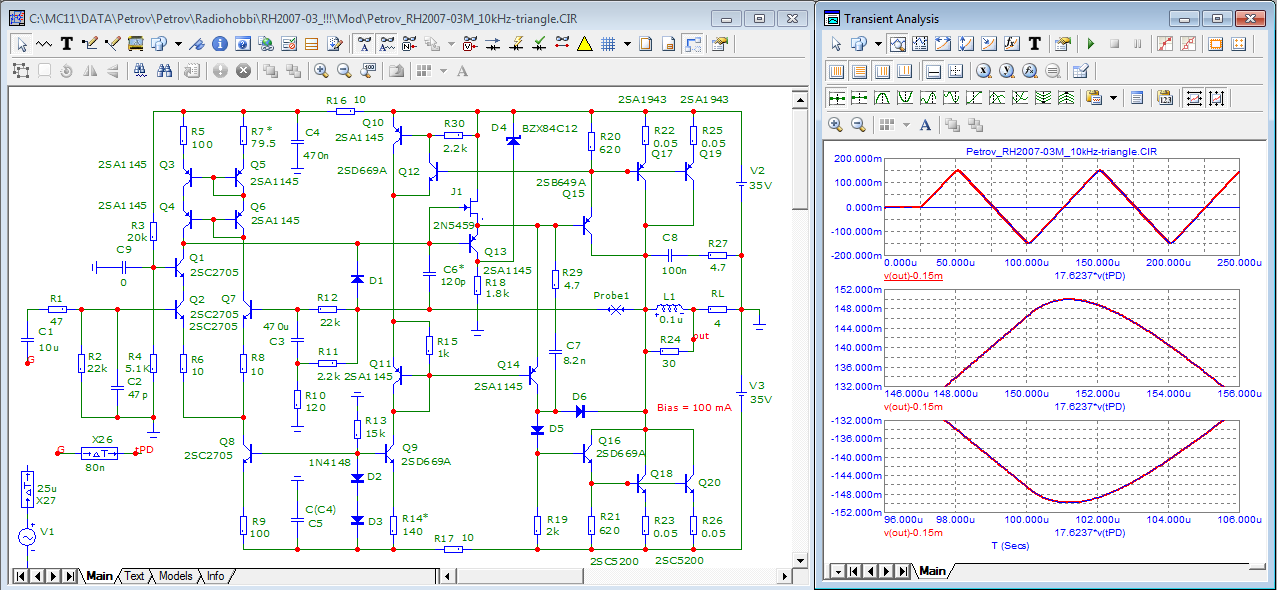Click zoom in on schematic toolbar
The width and height of the screenshot is (1277, 590).
click(321, 71)
